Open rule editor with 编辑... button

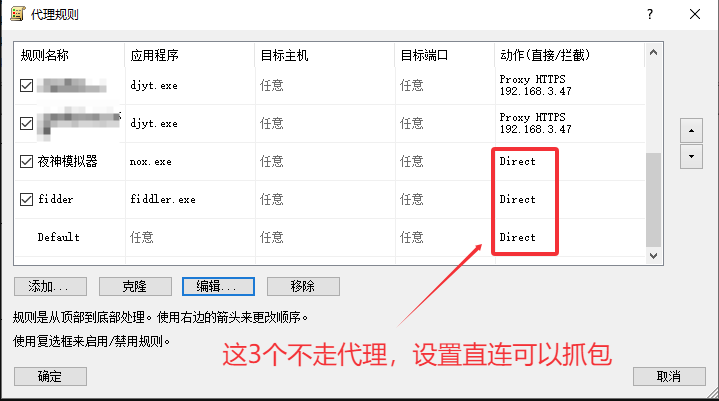pos(218,286)
